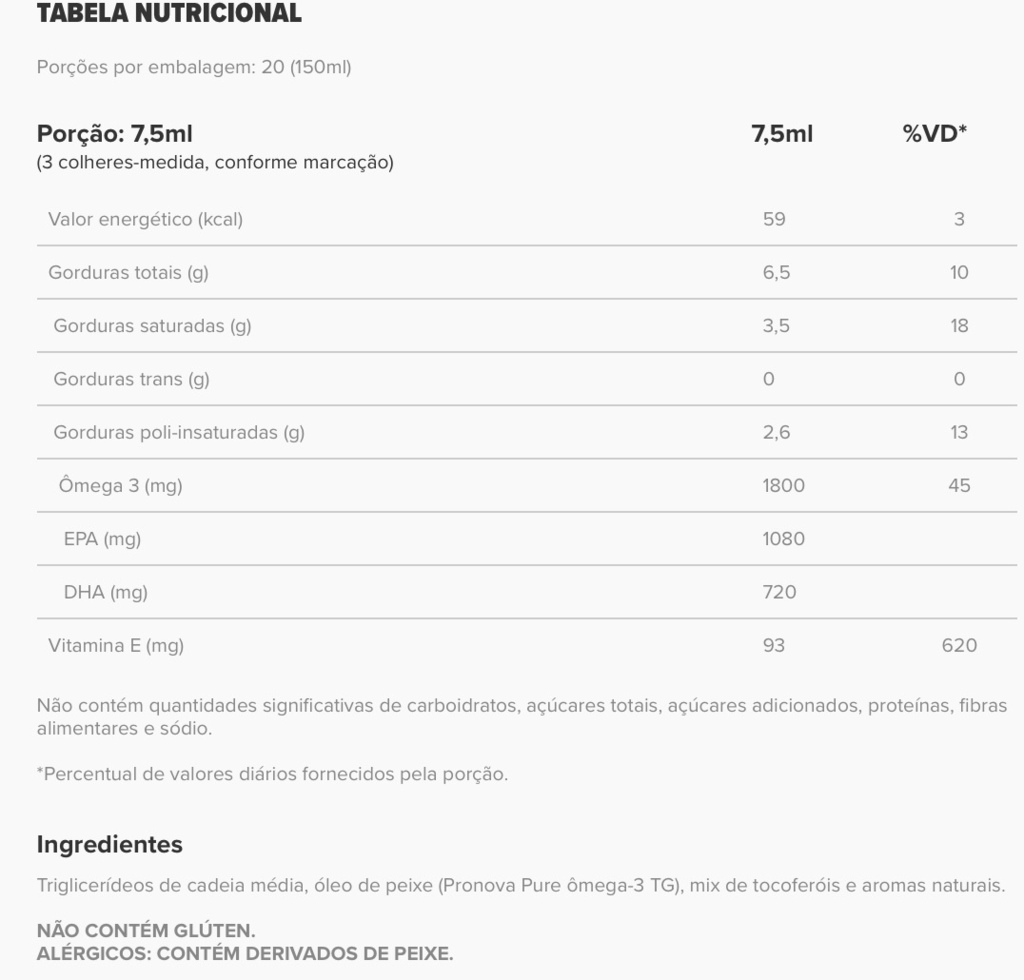Select the Gorduras trans (g) row
The width and height of the screenshot is (1024, 980).
[526, 379]
